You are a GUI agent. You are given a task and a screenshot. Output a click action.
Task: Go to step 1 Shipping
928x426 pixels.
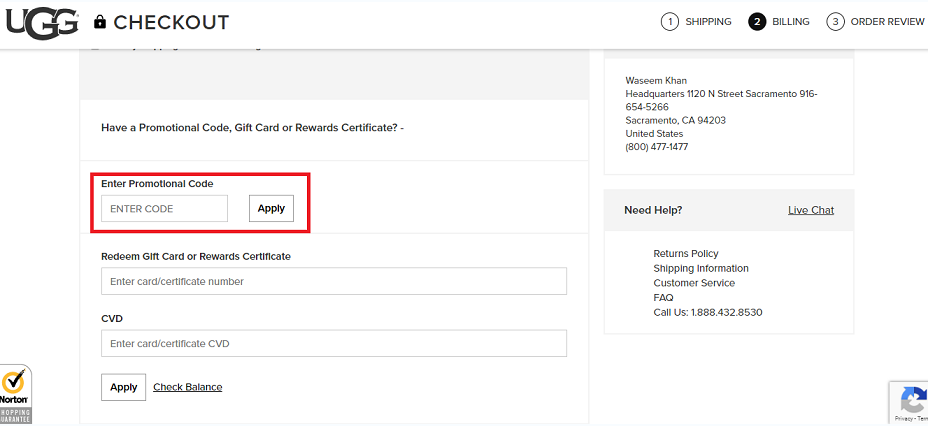pyautogui.click(x=696, y=22)
